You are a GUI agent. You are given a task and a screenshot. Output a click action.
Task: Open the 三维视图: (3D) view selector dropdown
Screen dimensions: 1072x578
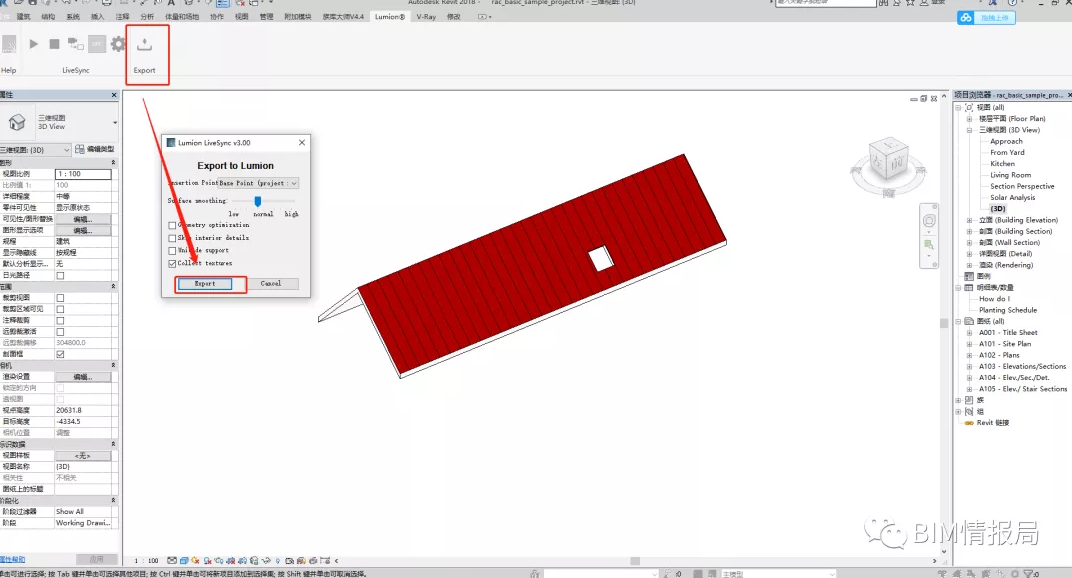[x=36, y=150]
